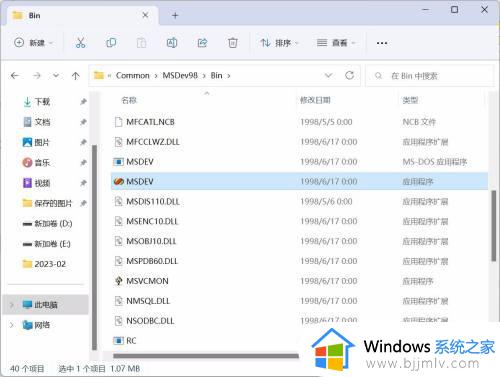
Task: Maximize the File Explorer window
Action: click(x=454, y=10)
